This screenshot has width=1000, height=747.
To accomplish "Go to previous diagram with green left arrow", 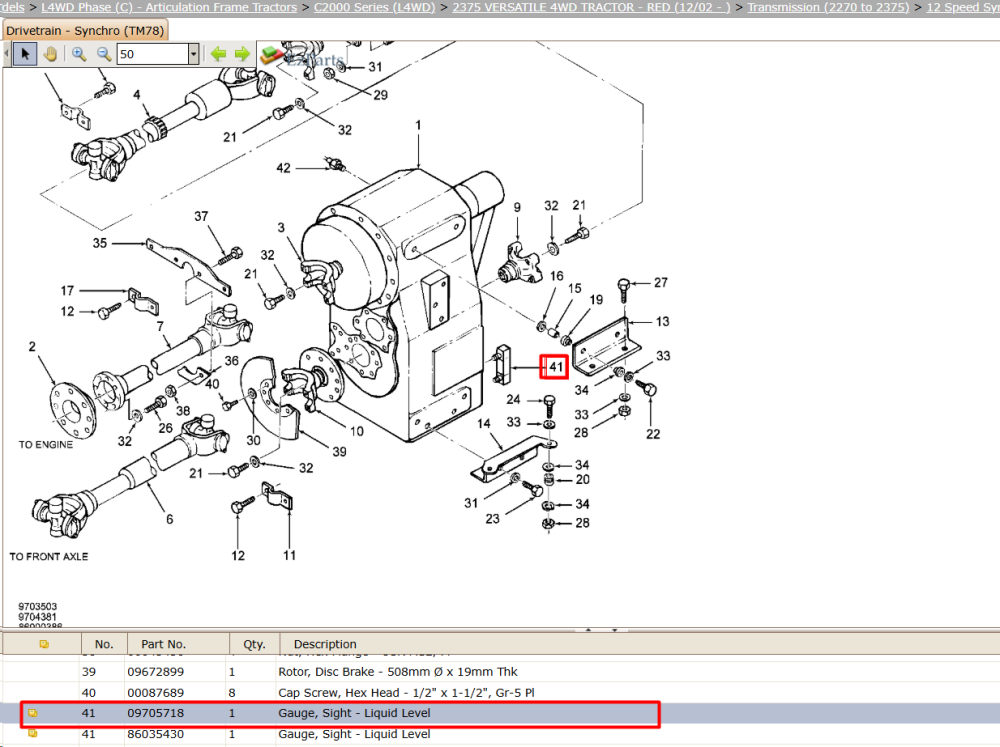I will point(218,54).
